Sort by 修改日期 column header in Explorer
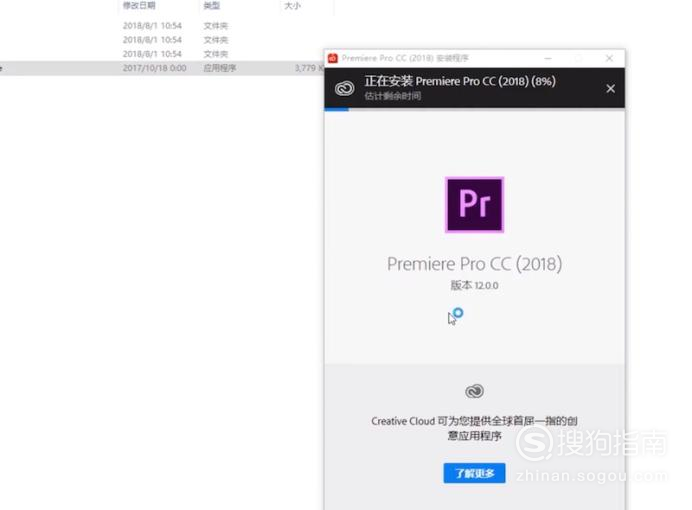This screenshot has height=510, width=692. click(x=139, y=6)
